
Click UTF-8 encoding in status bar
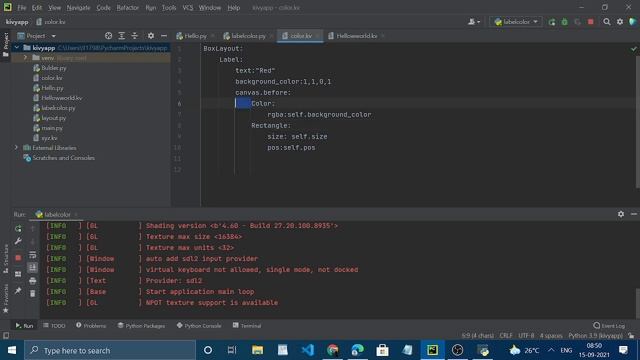click(x=526, y=336)
